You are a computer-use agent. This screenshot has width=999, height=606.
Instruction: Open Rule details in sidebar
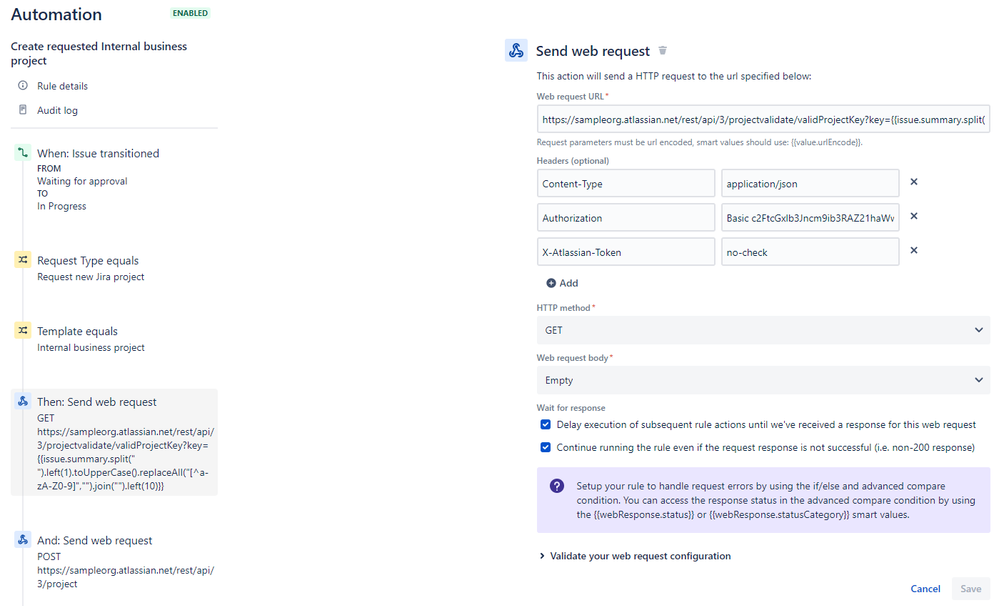tap(62, 86)
